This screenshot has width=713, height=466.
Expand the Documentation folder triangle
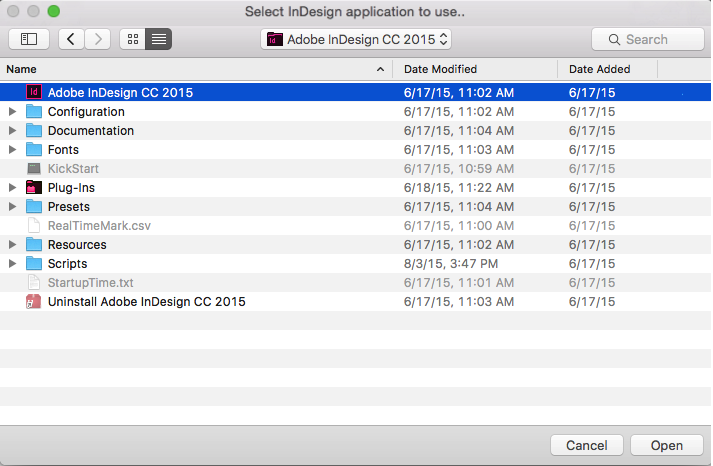(12, 130)
